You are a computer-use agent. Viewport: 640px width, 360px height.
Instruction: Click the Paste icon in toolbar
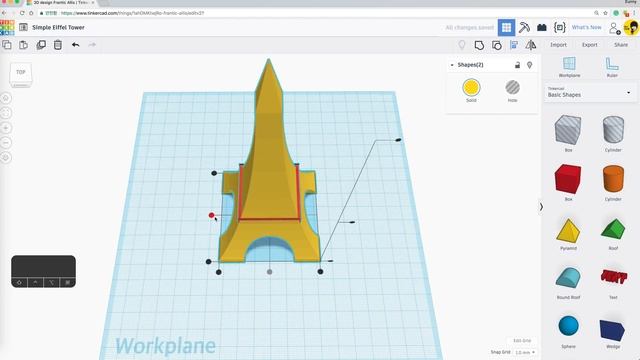(x=24, y=44)
